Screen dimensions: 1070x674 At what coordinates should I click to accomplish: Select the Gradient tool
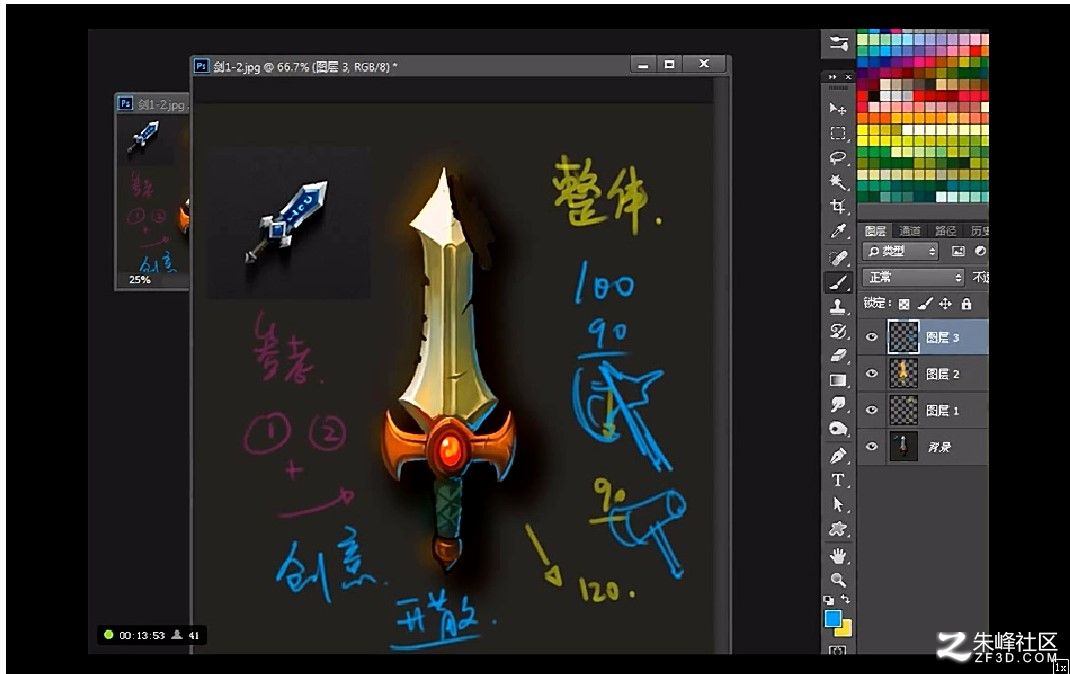[x=837, y=380]
